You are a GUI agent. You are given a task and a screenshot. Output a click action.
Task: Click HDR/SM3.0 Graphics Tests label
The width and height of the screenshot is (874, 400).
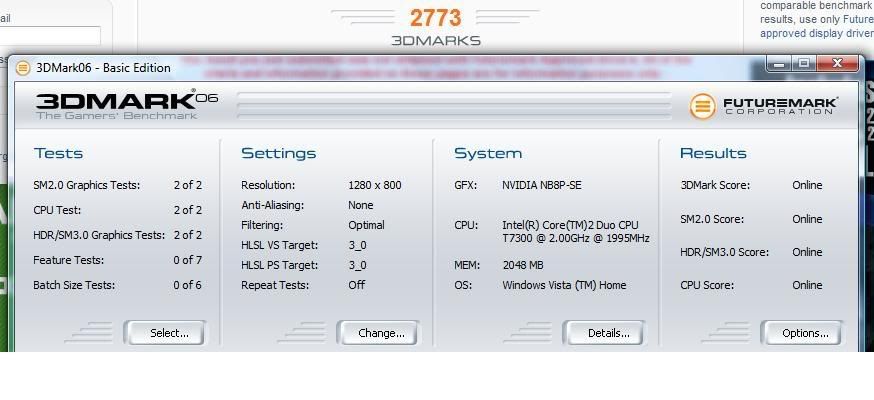coord(99,235)
